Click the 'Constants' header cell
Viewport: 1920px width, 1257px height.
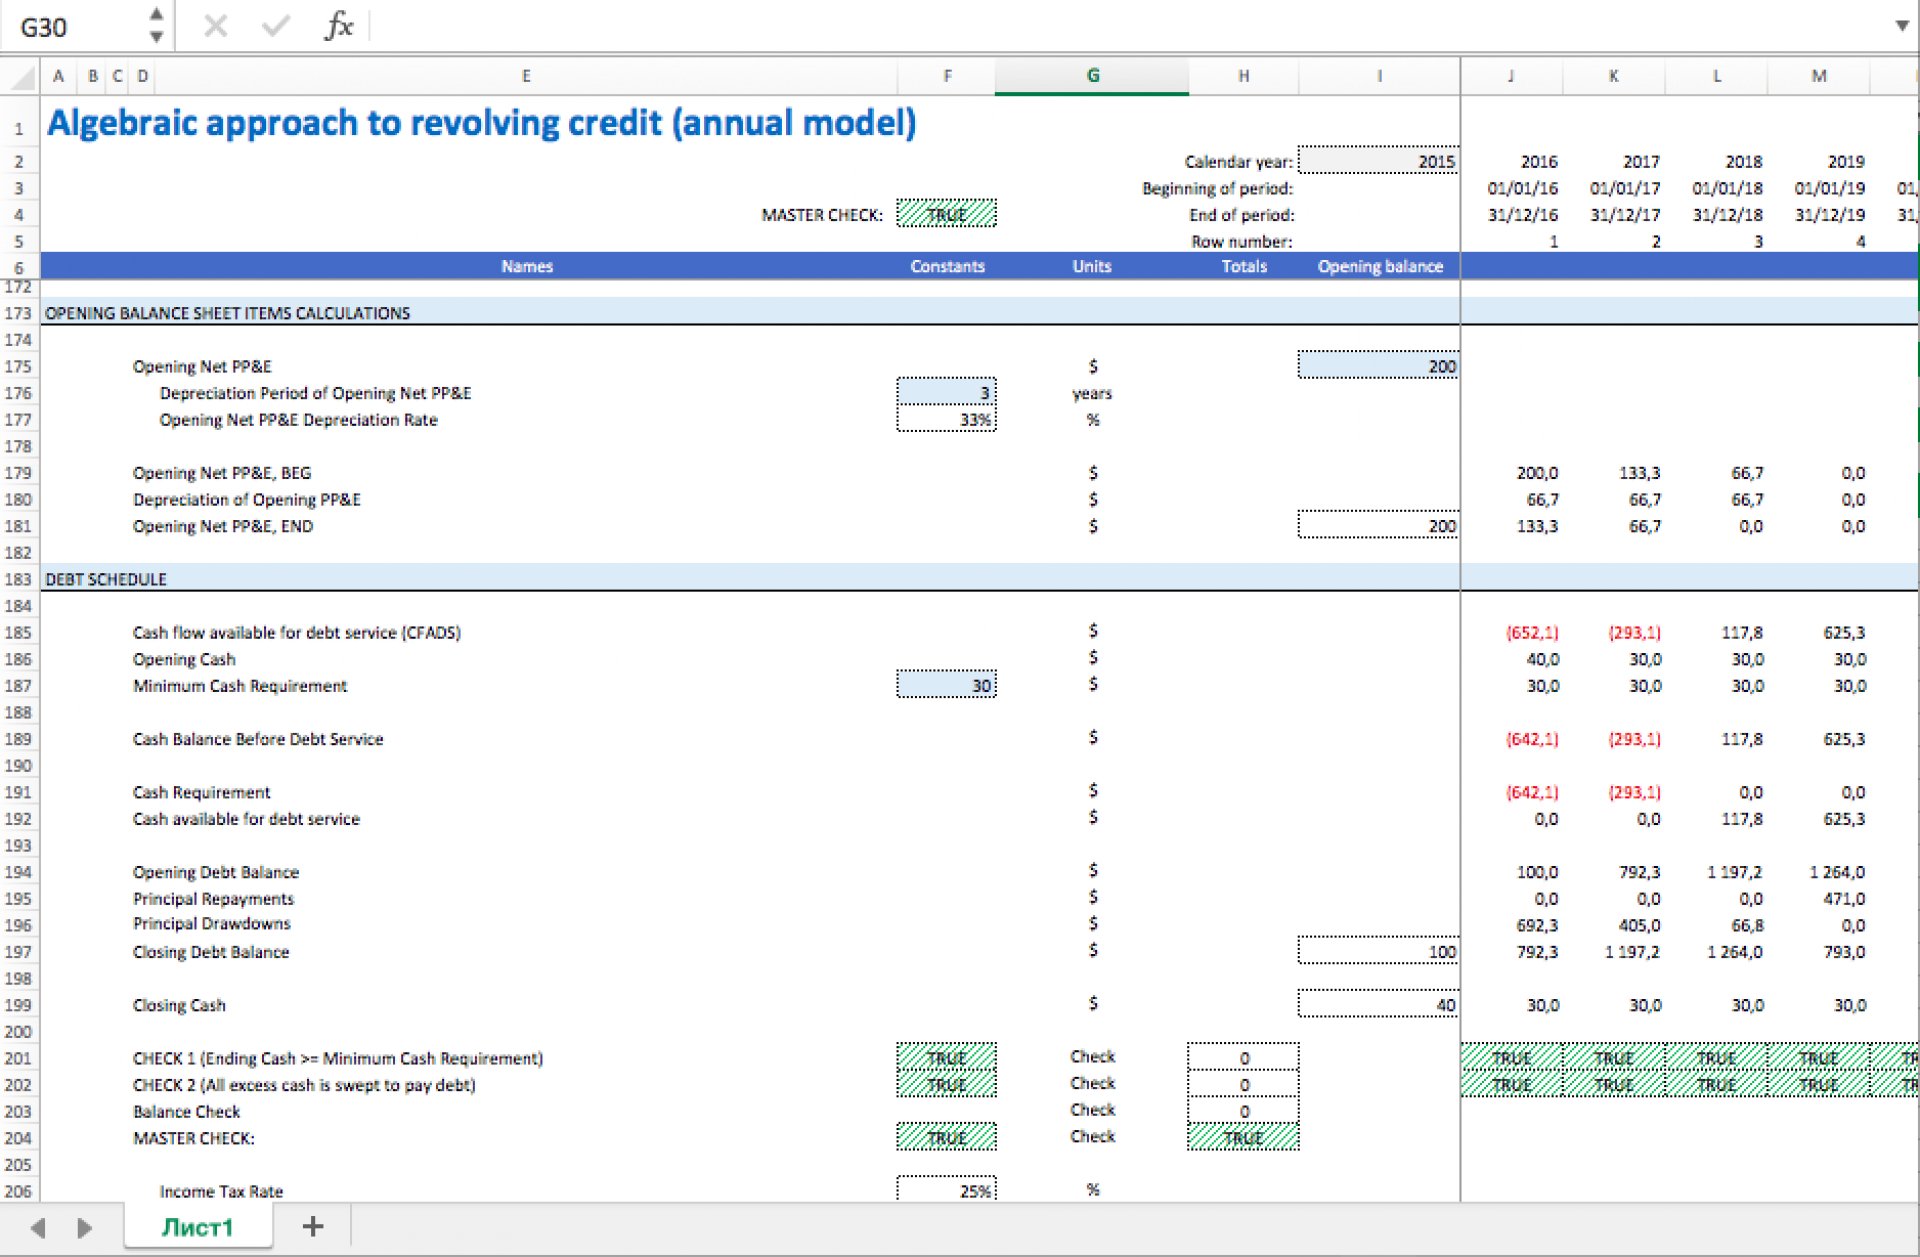947,266
